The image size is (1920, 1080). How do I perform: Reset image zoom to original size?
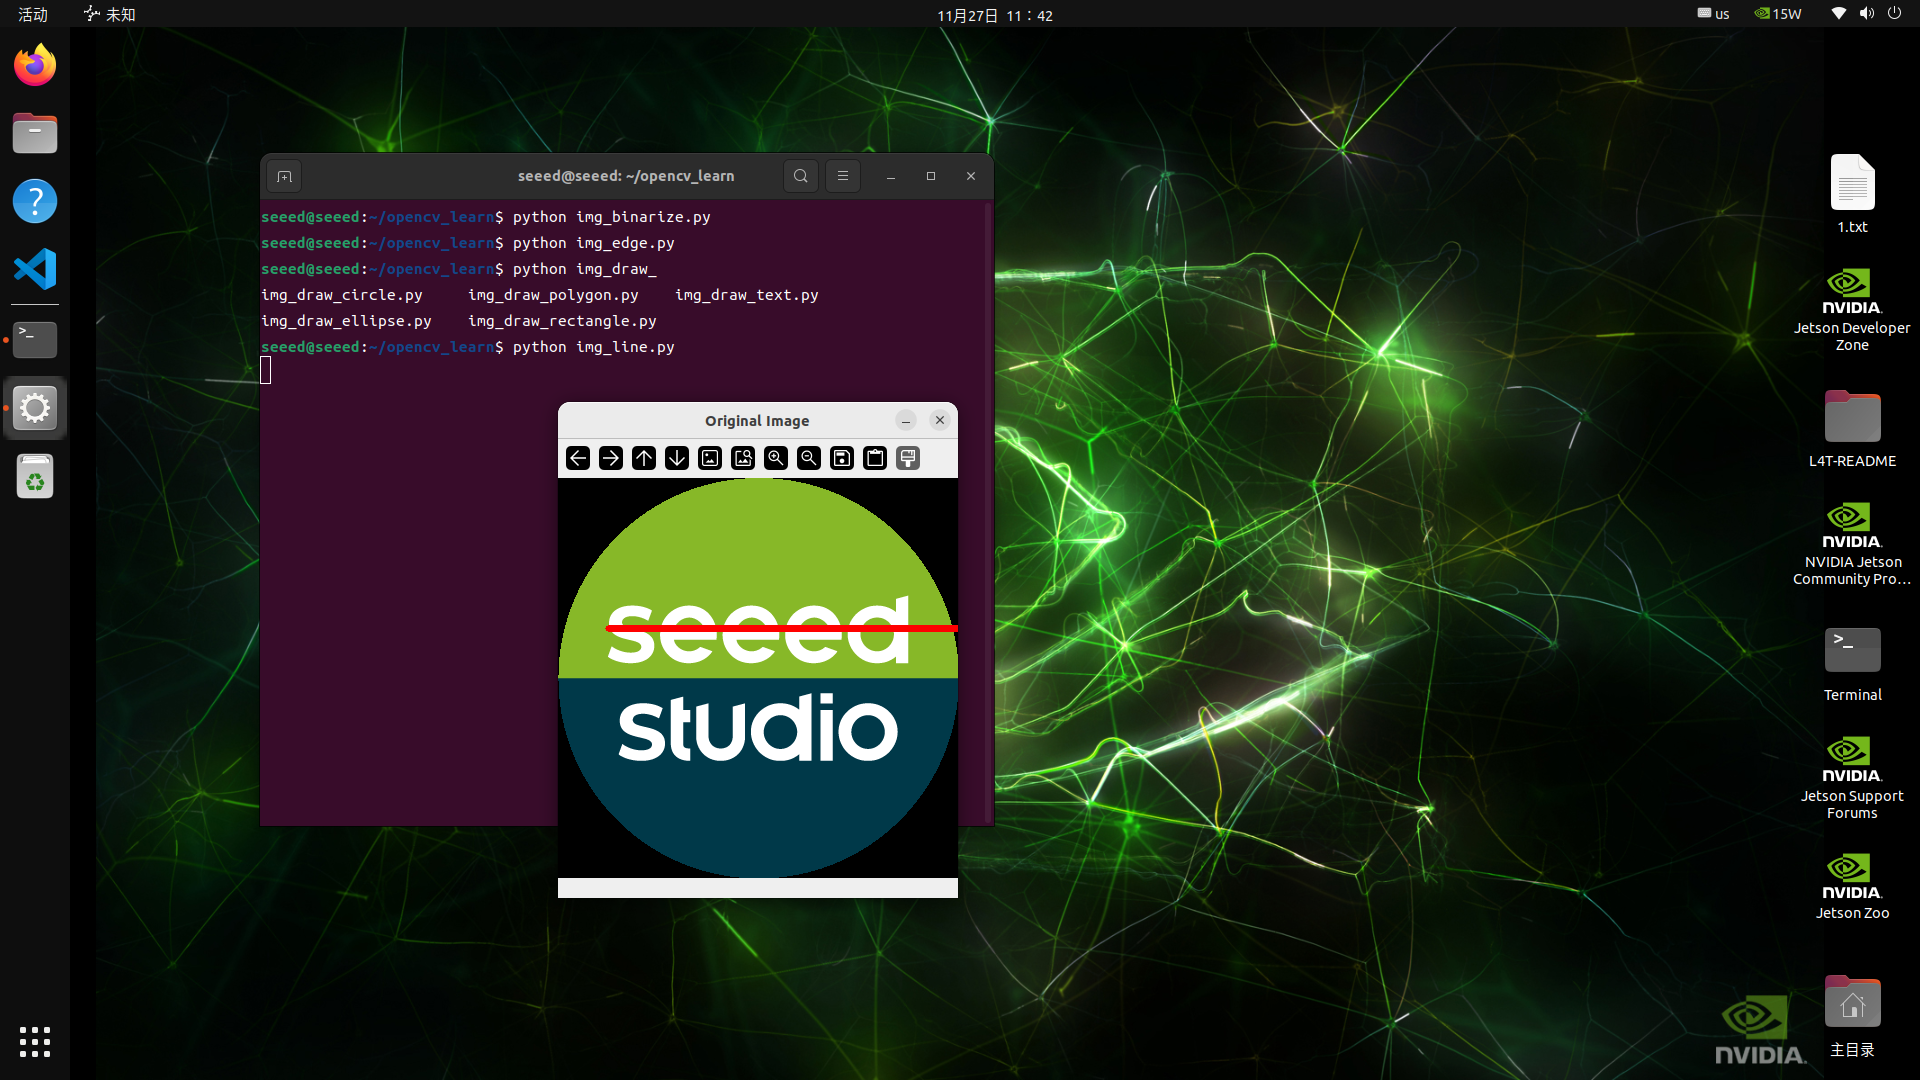click(x=710, y=458)
